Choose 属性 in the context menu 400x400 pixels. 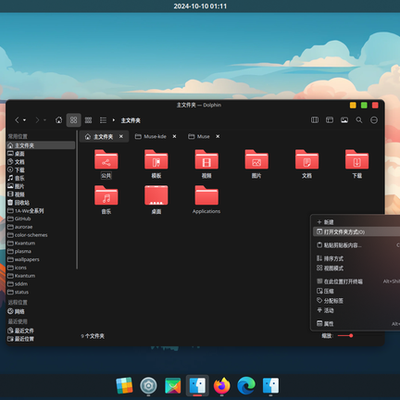pyautogui.click(x=357, y=324)
